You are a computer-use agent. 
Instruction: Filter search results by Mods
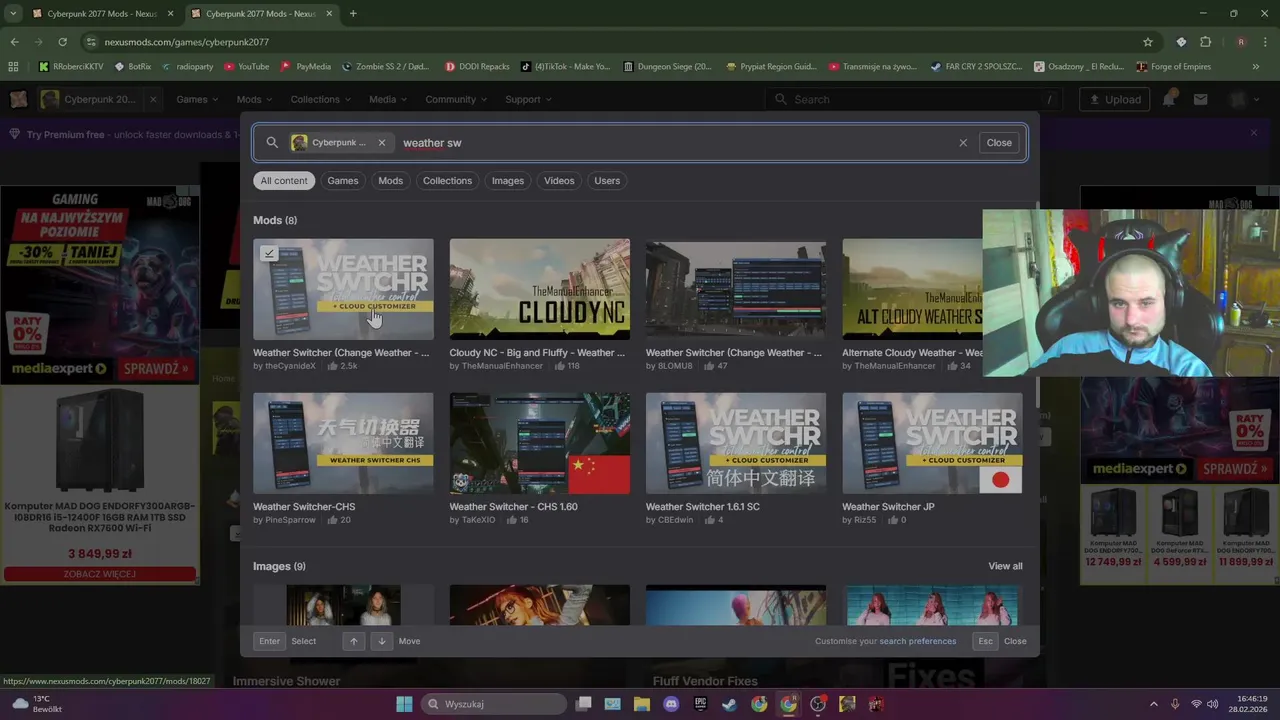point(391,181)
